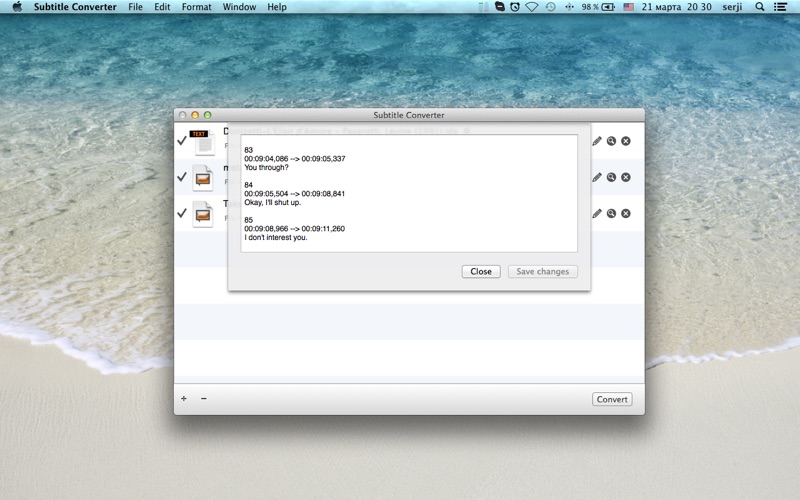Remove the second file with its X icon
This screenshot has width=800, height=500.
coord(626,177)
